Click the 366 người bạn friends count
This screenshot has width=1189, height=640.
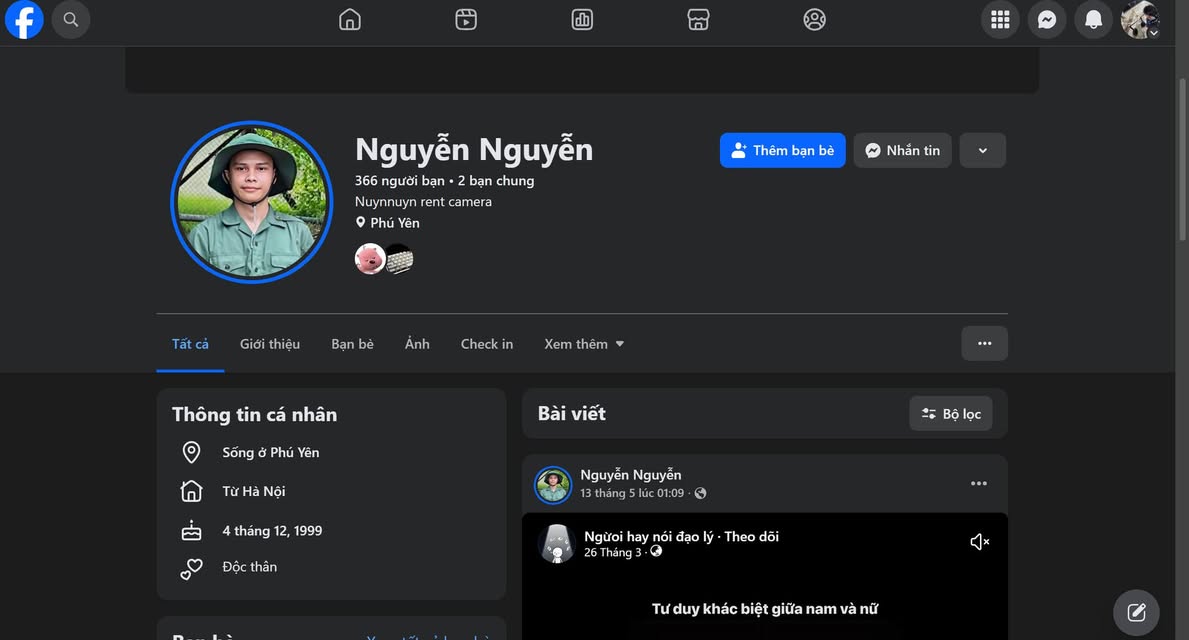point(400,180)
